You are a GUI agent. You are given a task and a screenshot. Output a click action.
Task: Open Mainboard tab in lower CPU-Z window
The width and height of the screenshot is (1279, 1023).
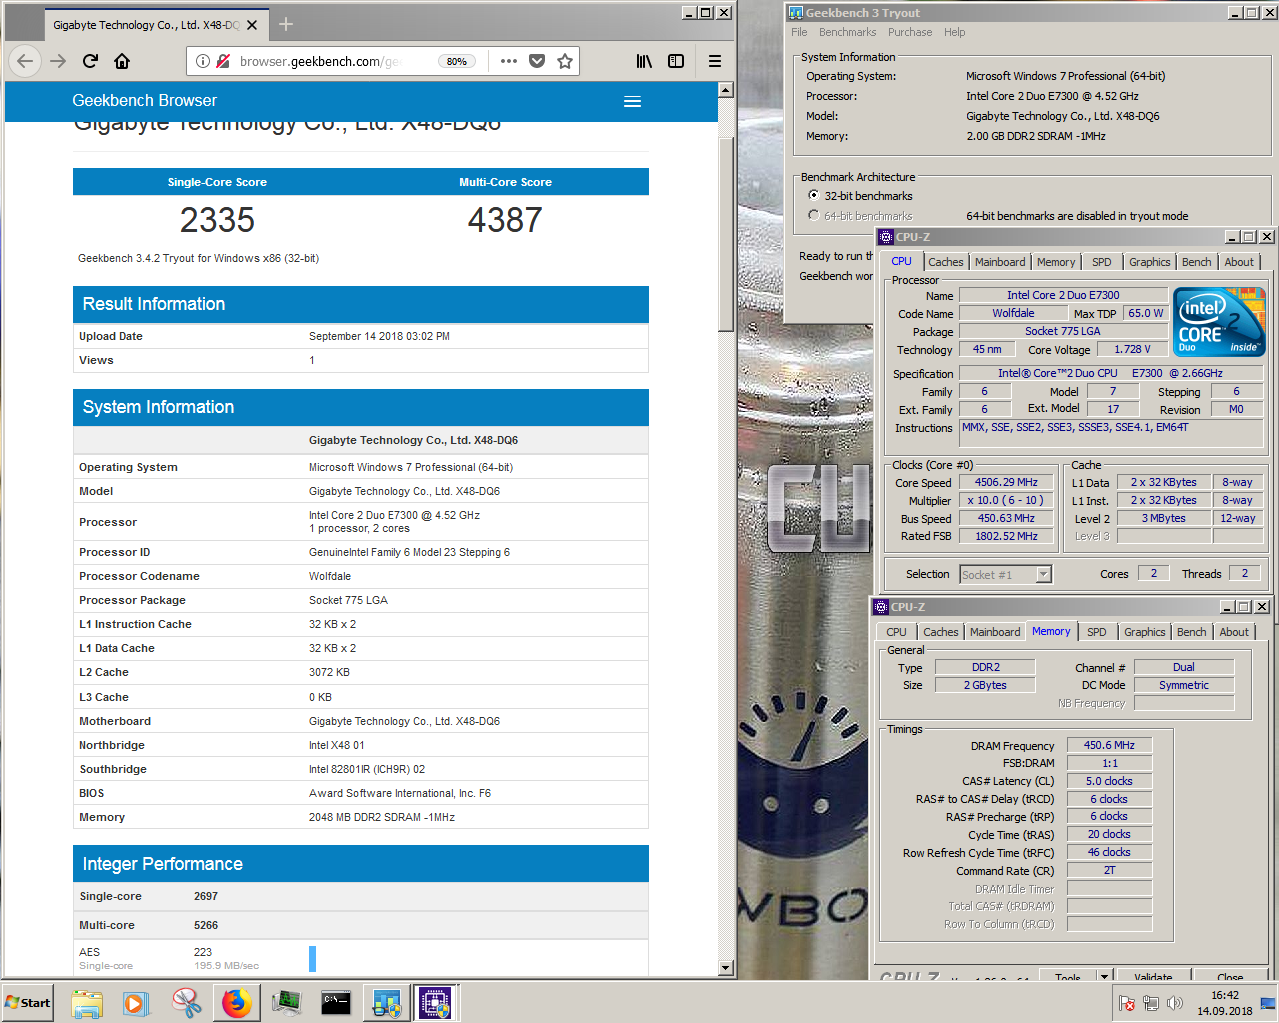(x=995, y=632)
